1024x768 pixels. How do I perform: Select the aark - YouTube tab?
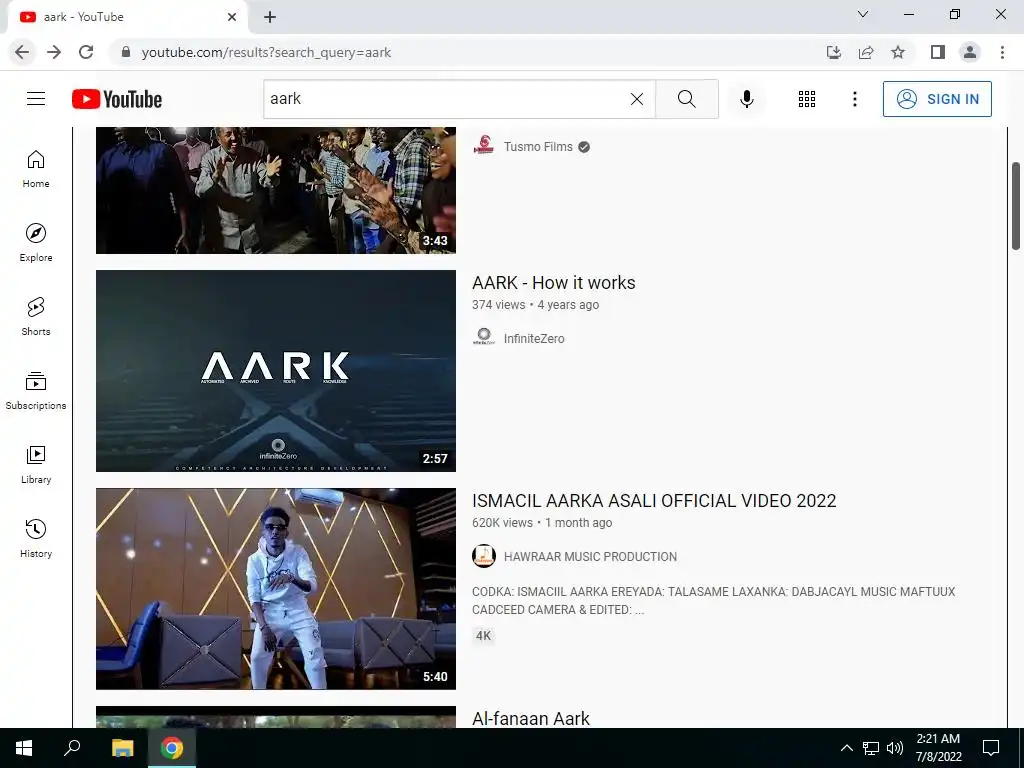click(127, 18)
